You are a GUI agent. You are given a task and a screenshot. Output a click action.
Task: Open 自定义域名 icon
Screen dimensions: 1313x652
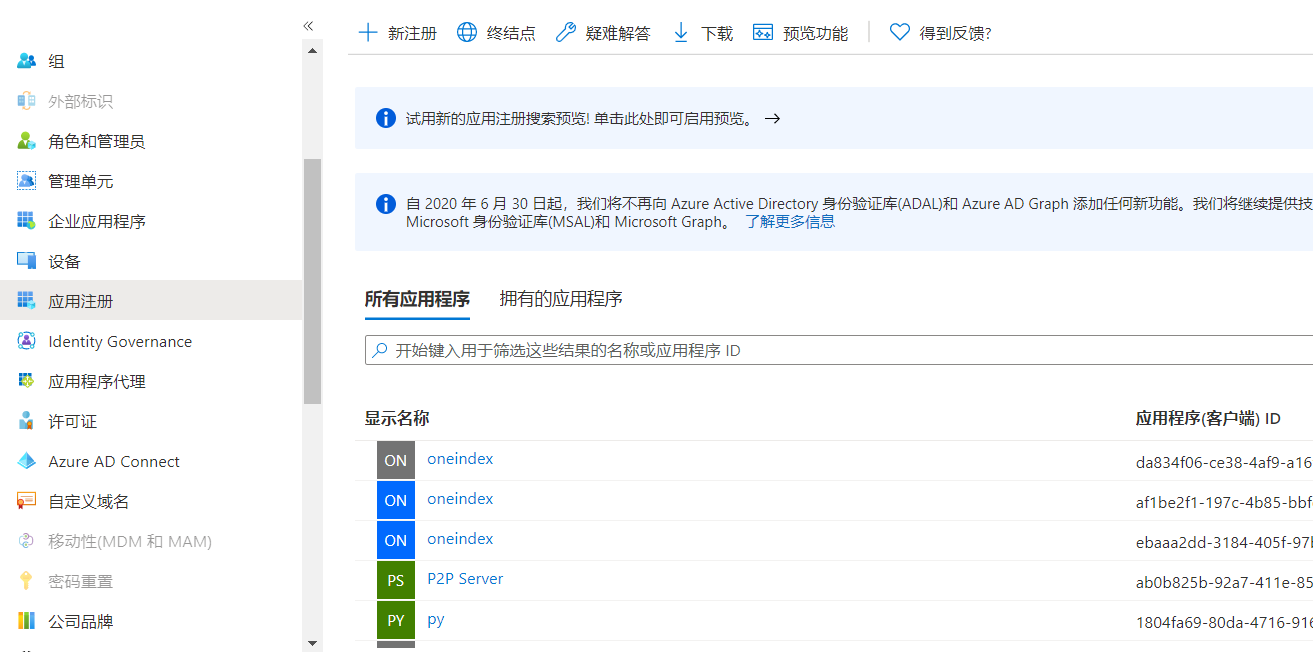[x=27, y=501]
